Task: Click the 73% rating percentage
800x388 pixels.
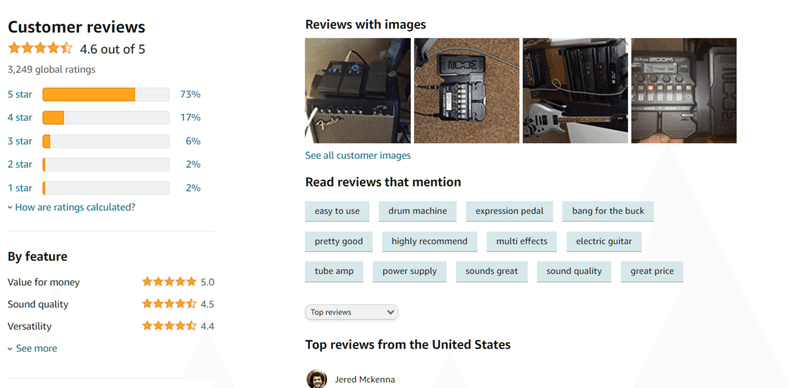Action: tap(190, 94)
